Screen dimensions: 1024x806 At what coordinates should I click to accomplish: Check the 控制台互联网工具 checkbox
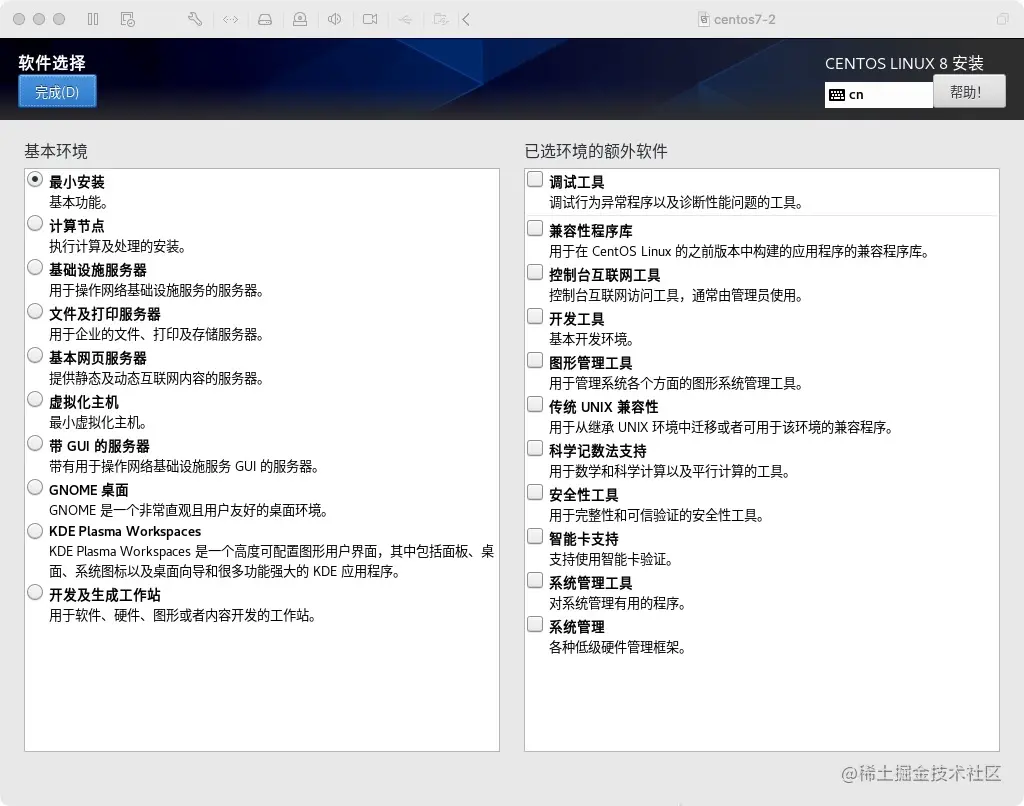click(x=535, y=272)
